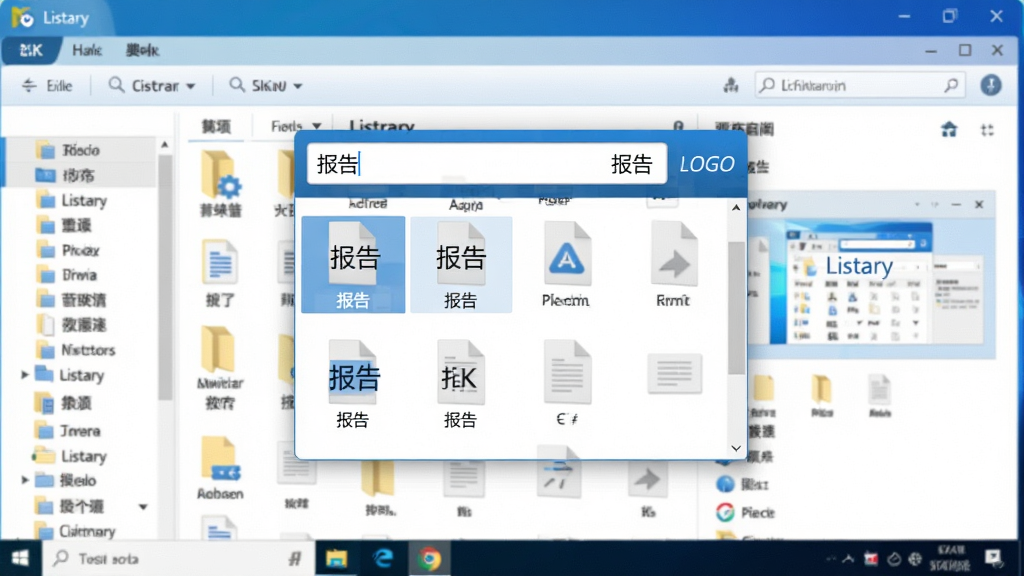
Task: Show hidden tray icons chevron
Action: click(x=848, y=558)
